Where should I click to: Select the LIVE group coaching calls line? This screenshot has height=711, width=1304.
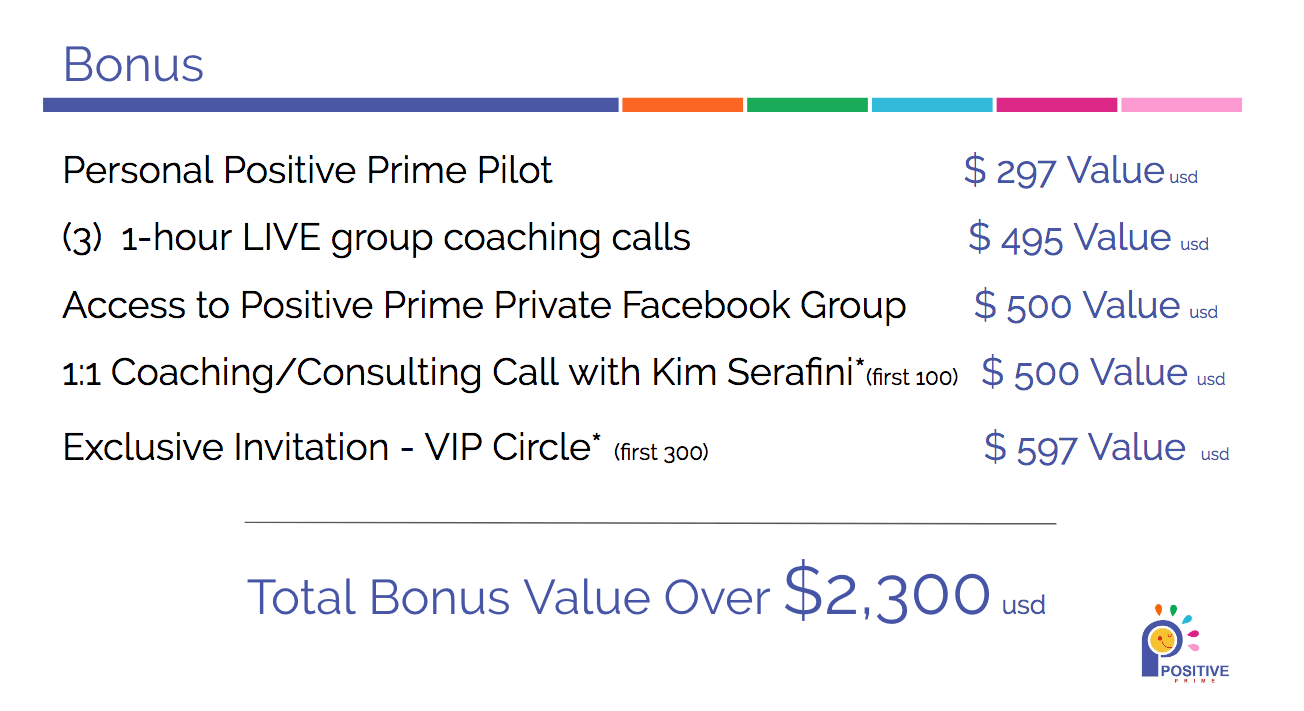(x=376, y=239)
